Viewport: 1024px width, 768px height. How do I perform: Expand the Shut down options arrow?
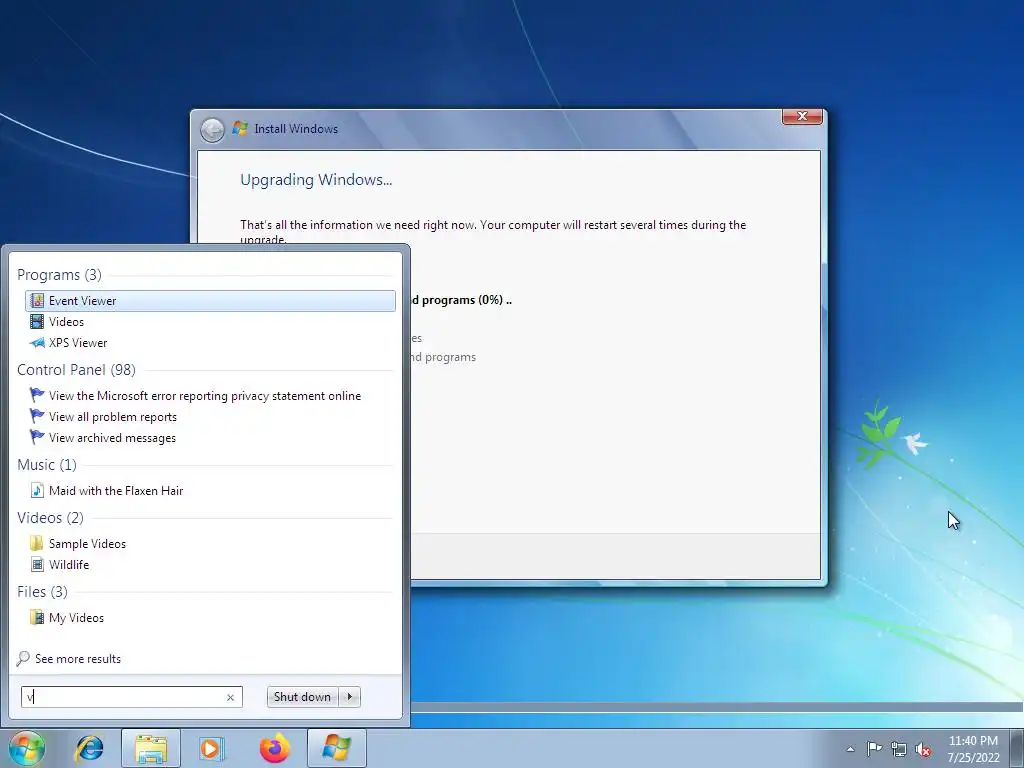pyautogui.click(x=350, y=697)
